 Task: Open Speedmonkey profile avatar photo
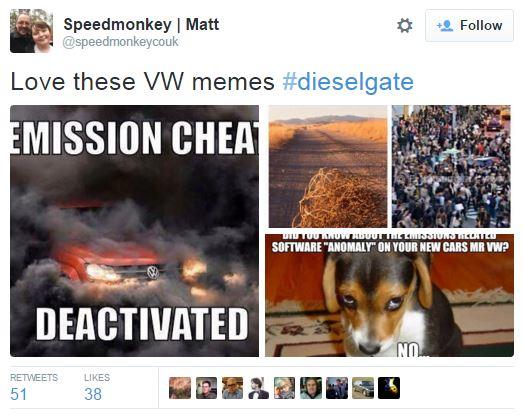31,31
